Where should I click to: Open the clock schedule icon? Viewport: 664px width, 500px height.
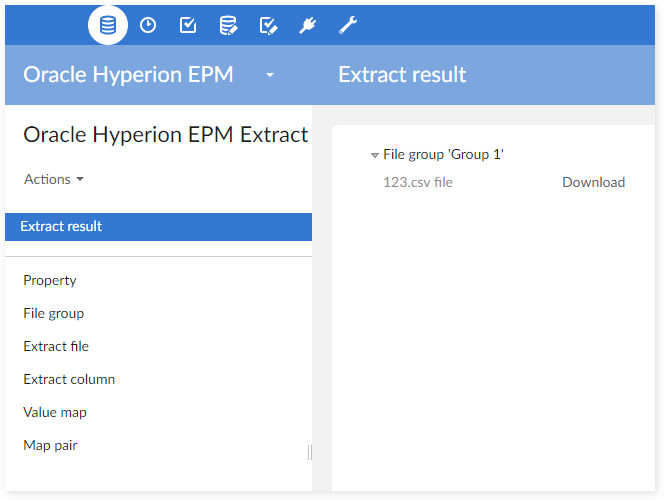click(148, 25)
